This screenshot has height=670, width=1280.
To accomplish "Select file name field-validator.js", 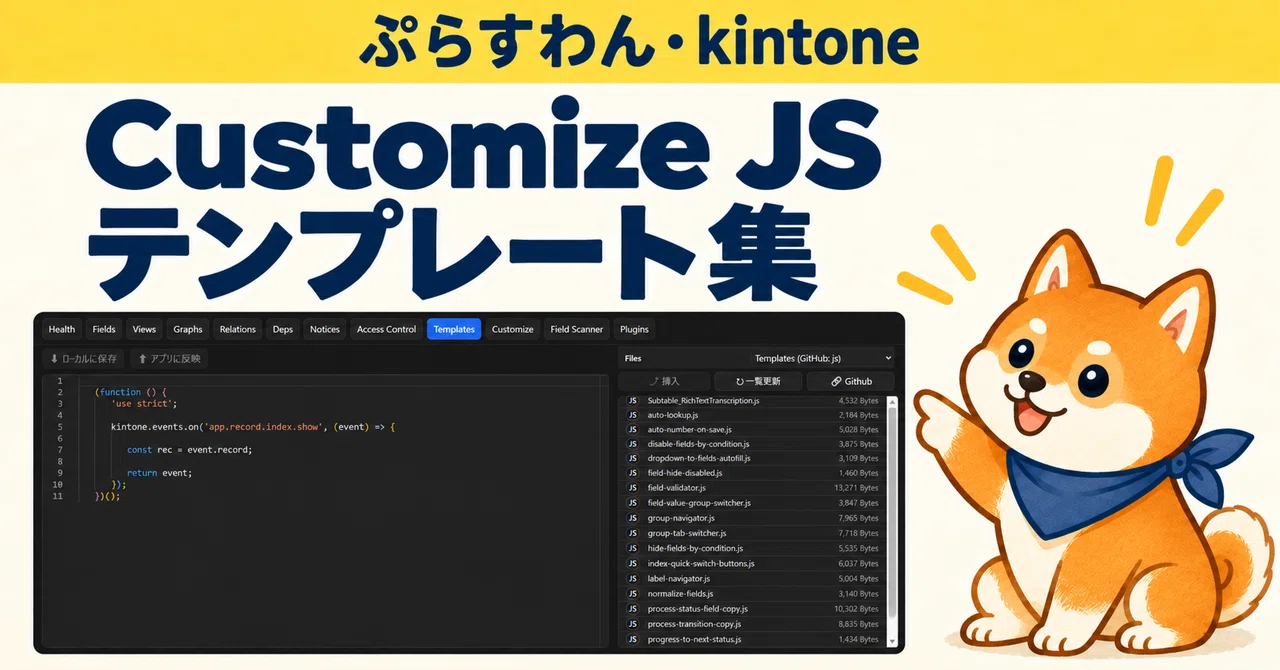I will point(676,488).
